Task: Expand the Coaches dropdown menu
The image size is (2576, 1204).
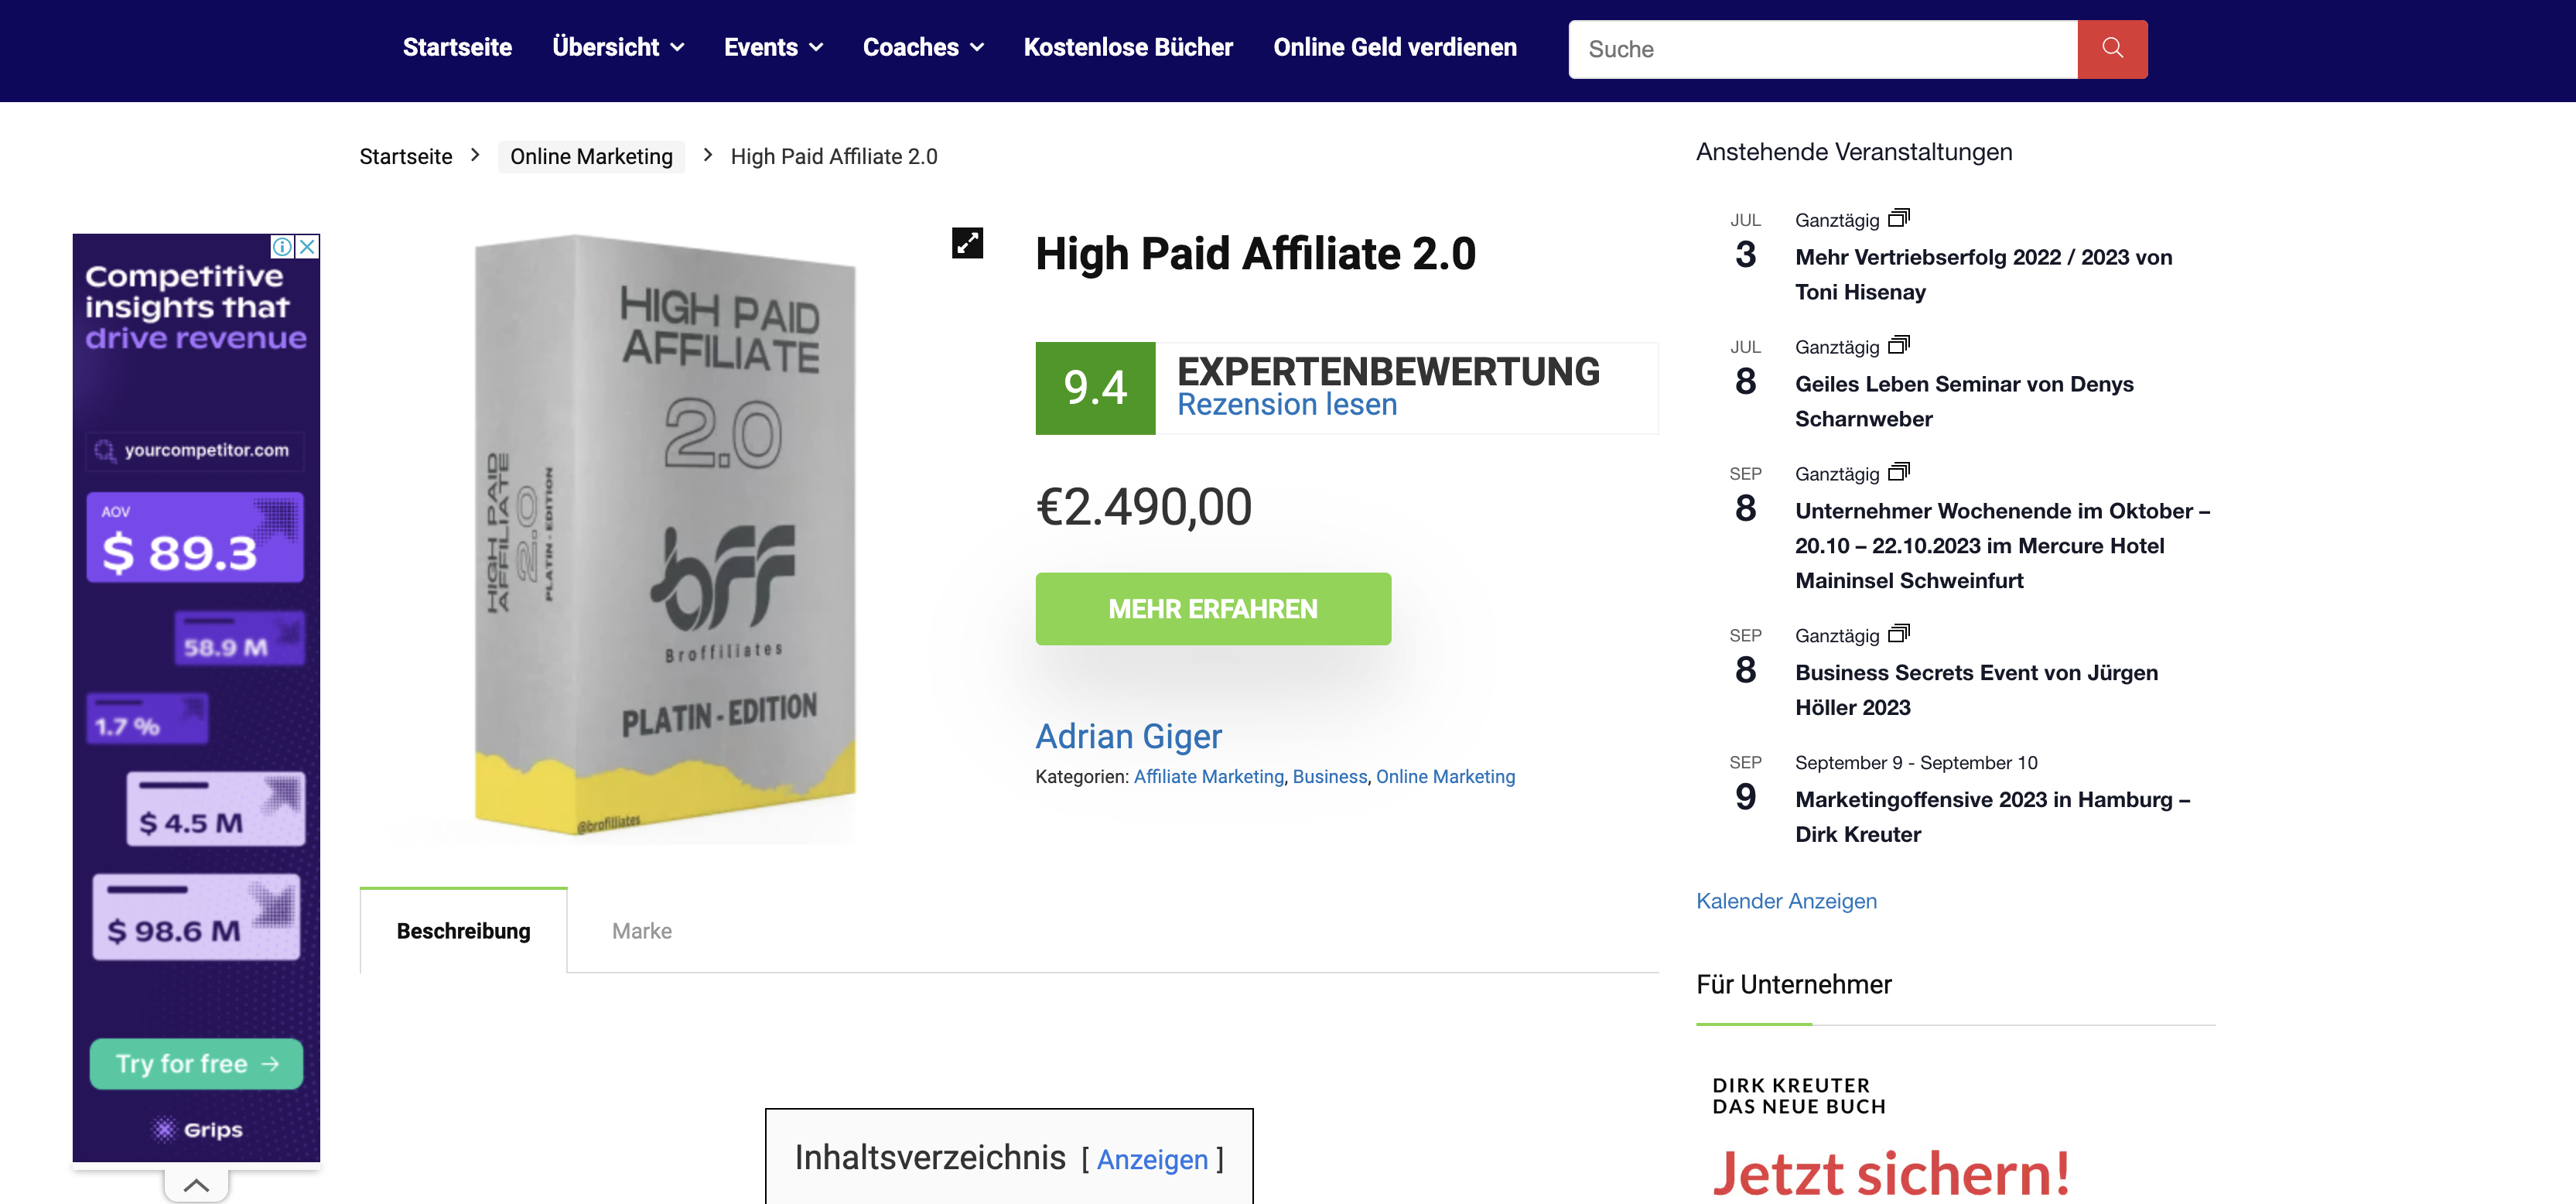Action: [923, 47]
